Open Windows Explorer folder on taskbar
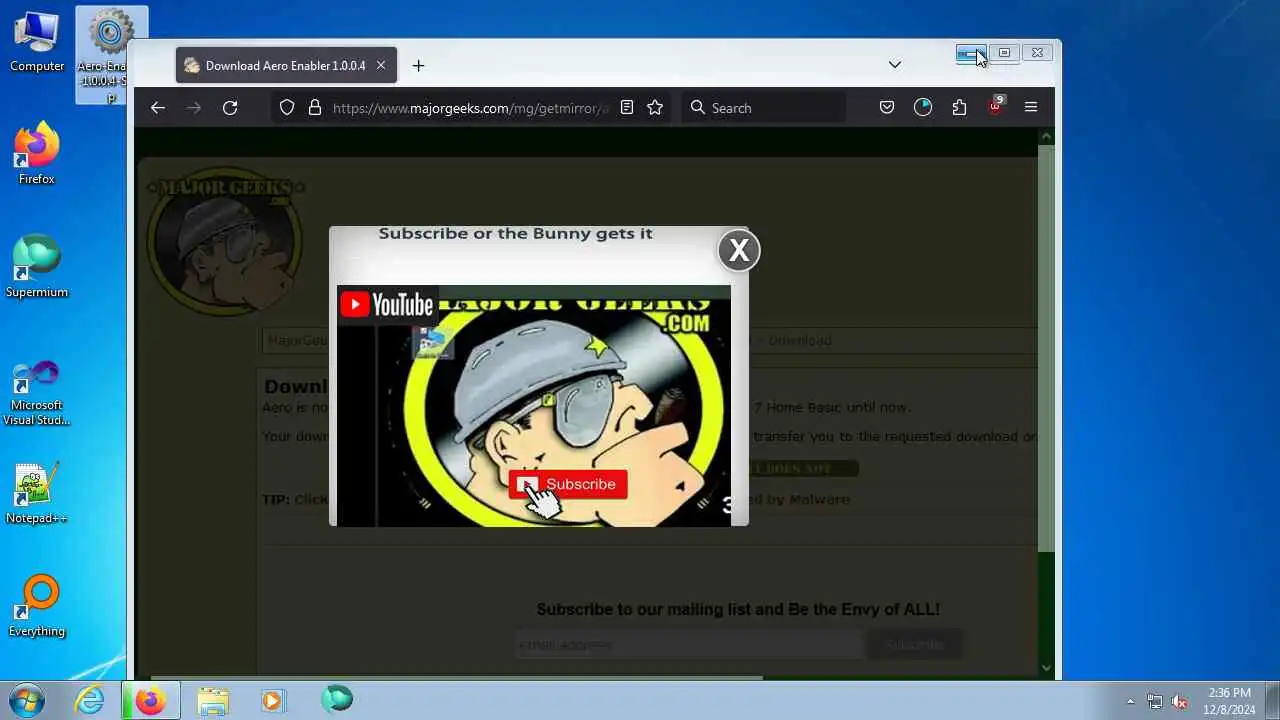Image resolution: width=1280 pixels, height=720 pixels. (x=213, y=700)
